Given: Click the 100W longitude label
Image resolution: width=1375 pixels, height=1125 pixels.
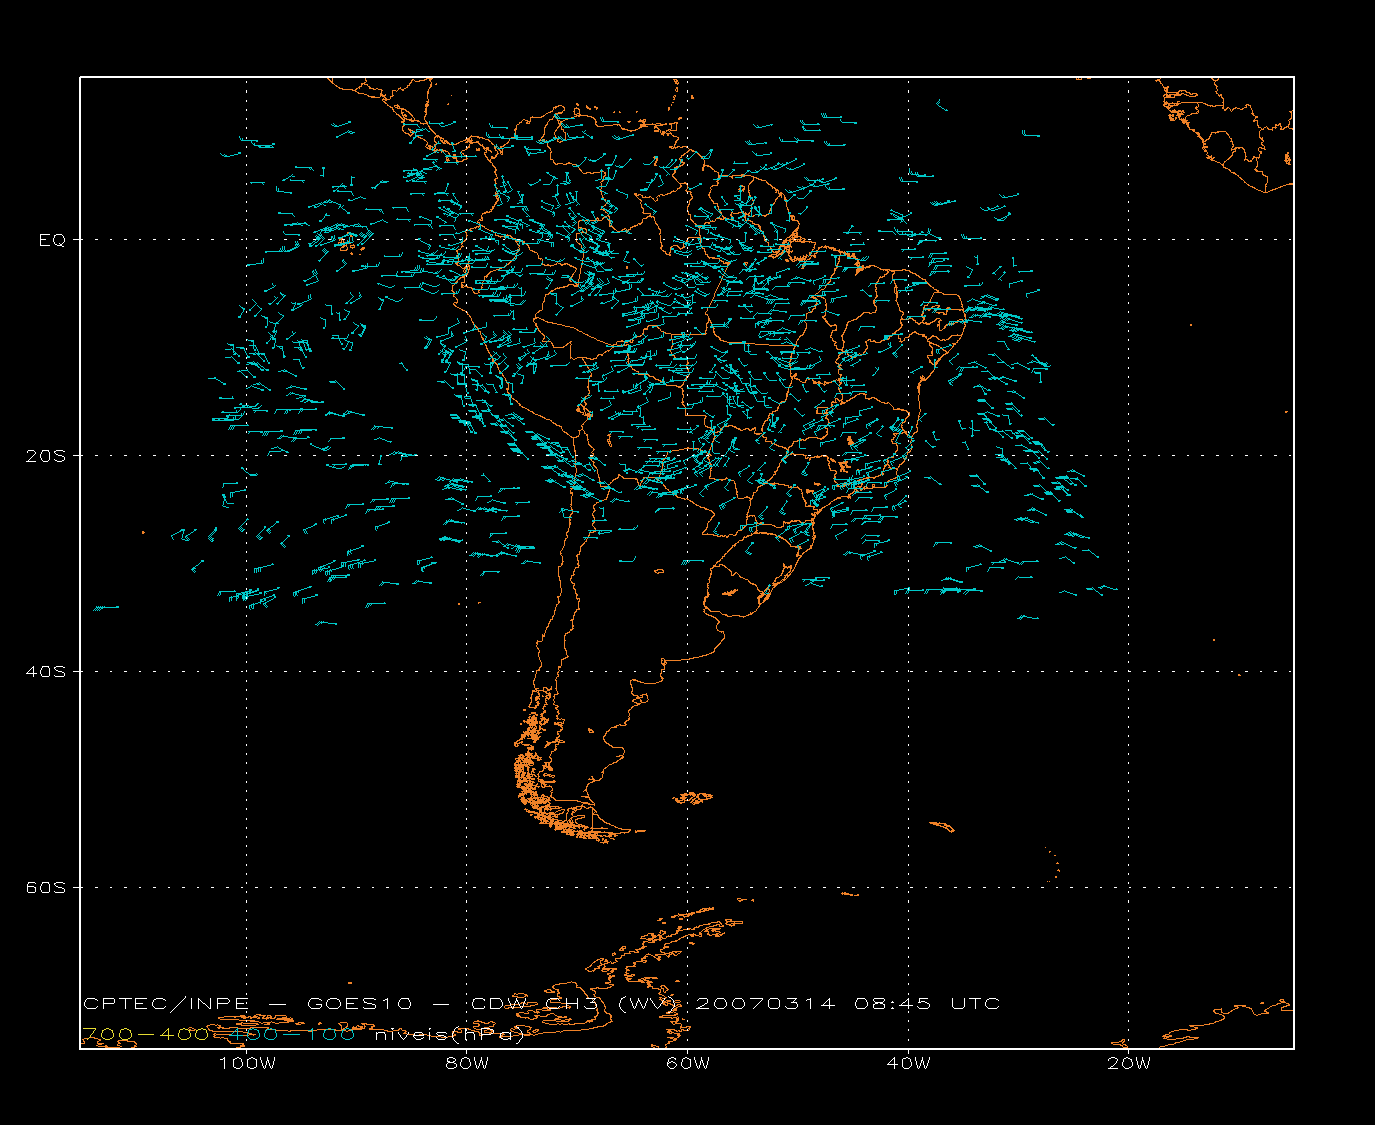Looking at the screenshot, I should 247,1064.
